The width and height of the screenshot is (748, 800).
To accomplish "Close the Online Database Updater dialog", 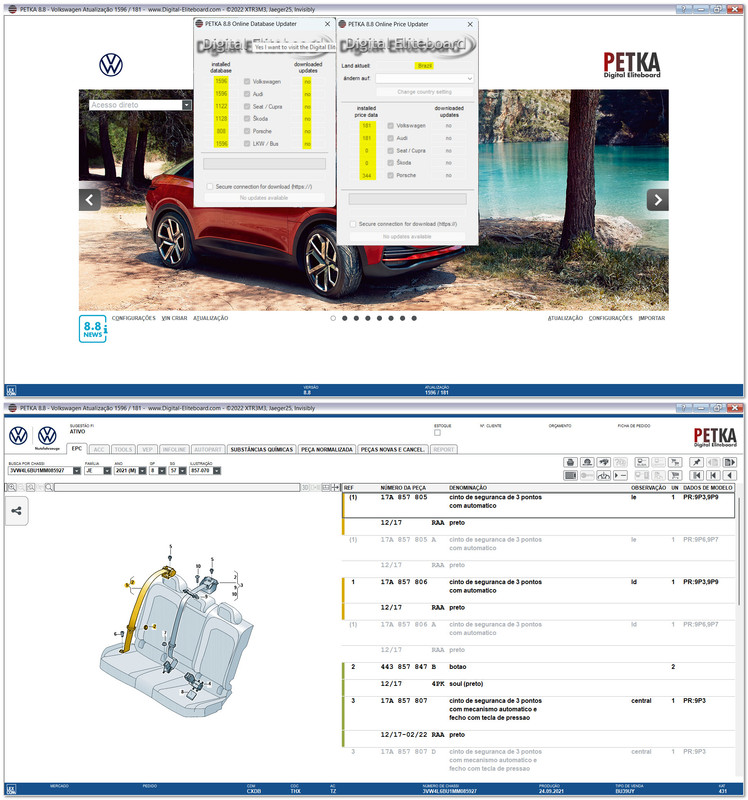I will pyautogui.click(x=327, y=24).
